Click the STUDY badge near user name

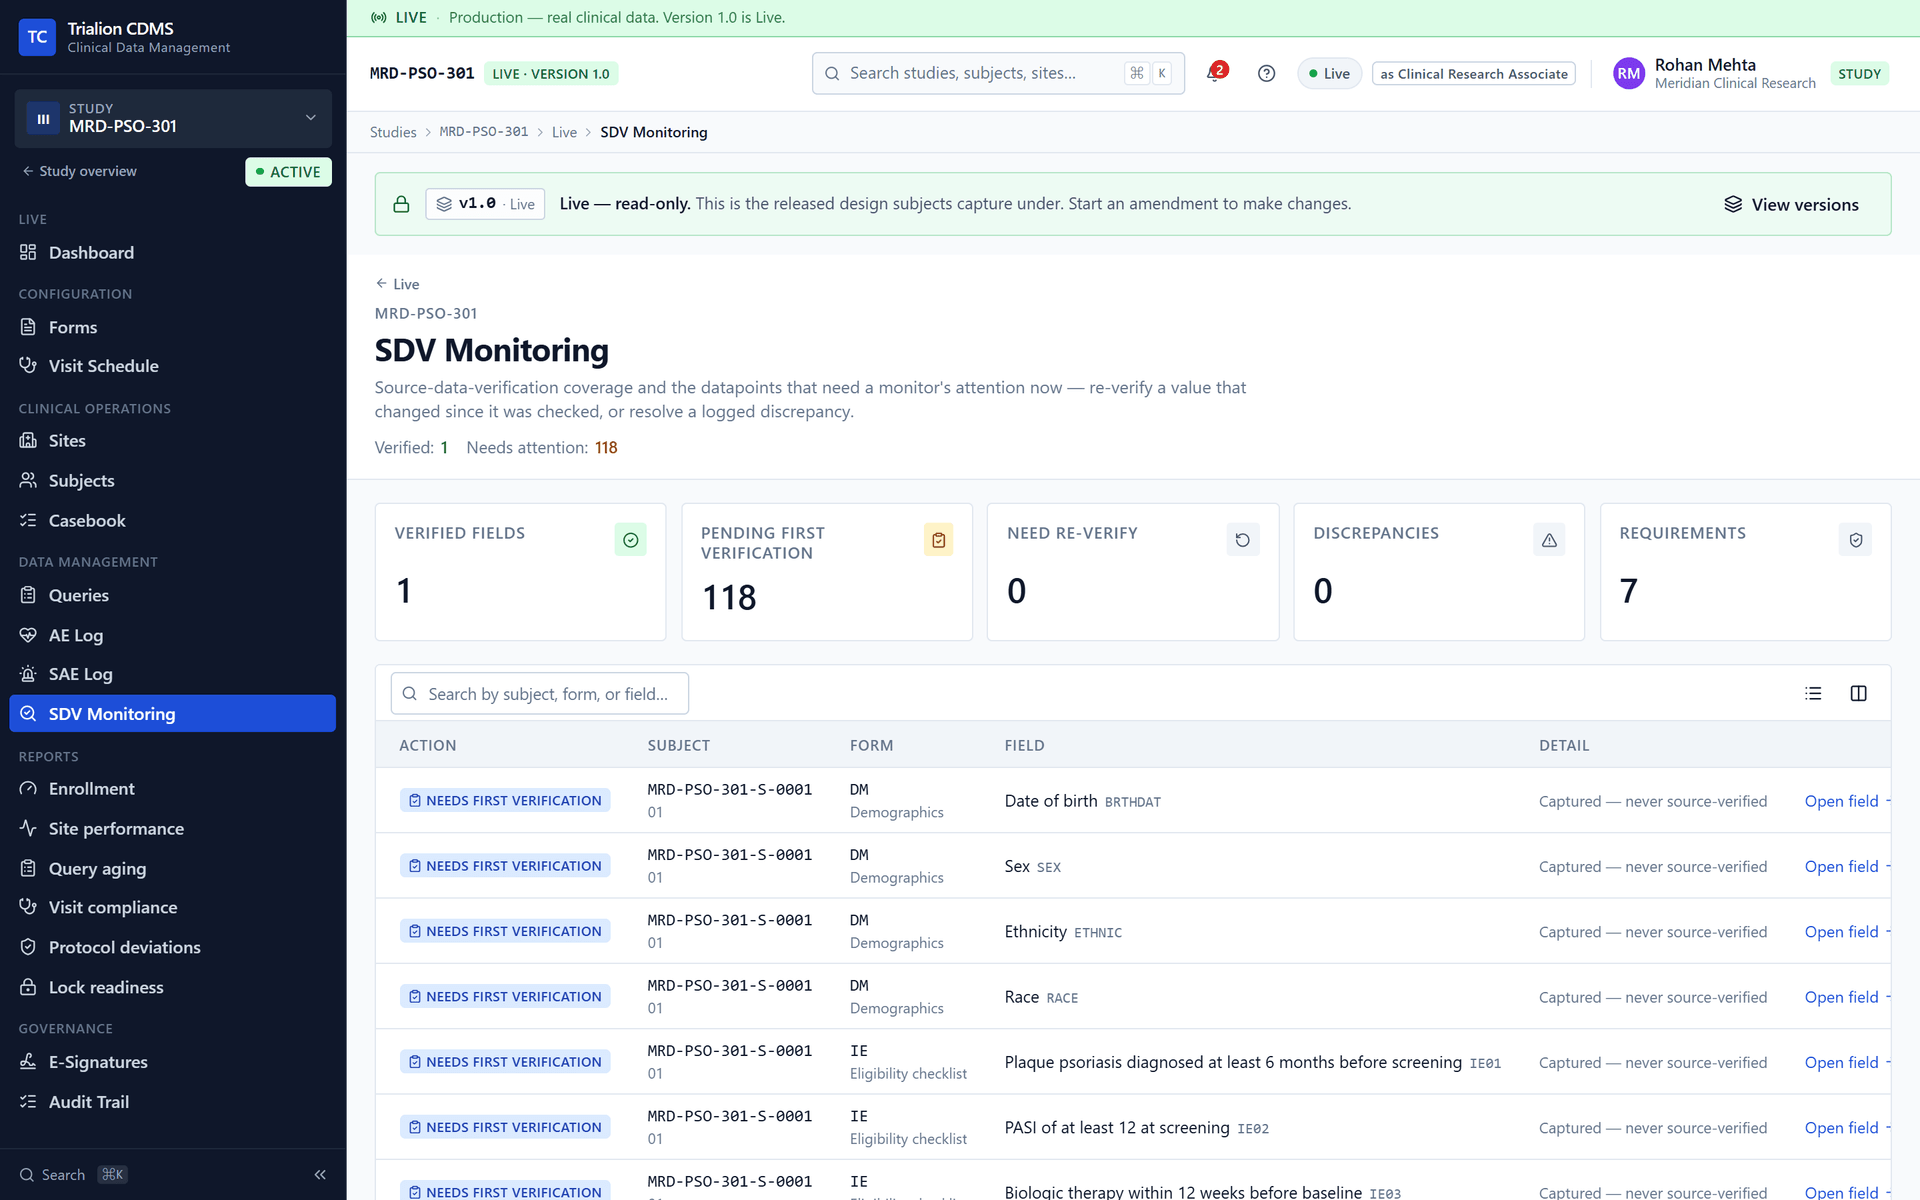(1859, 73)
